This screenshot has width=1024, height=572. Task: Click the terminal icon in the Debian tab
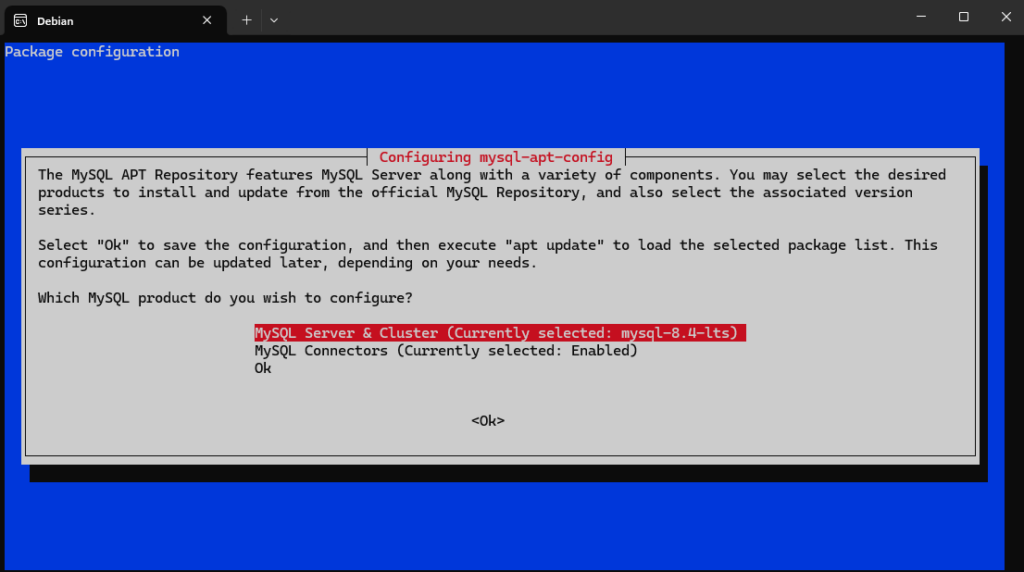(x=20, y=19)
